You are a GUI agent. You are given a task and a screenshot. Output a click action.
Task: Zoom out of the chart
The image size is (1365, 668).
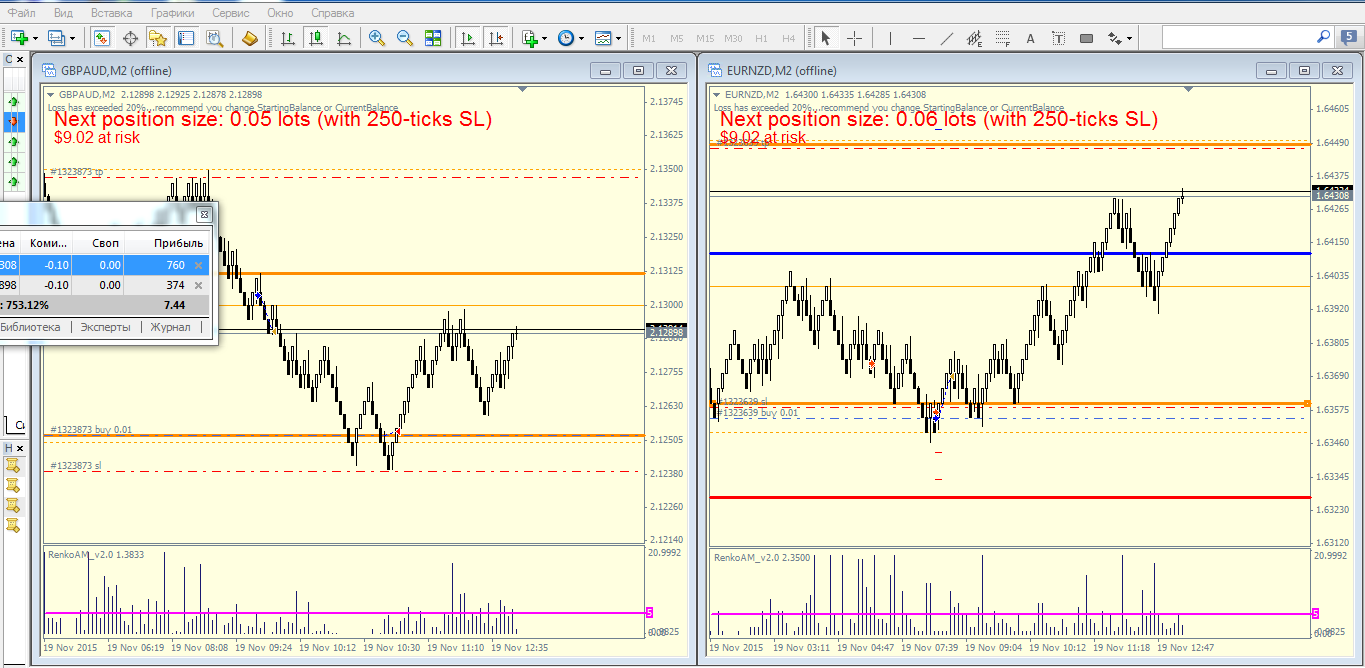(405, 38)
